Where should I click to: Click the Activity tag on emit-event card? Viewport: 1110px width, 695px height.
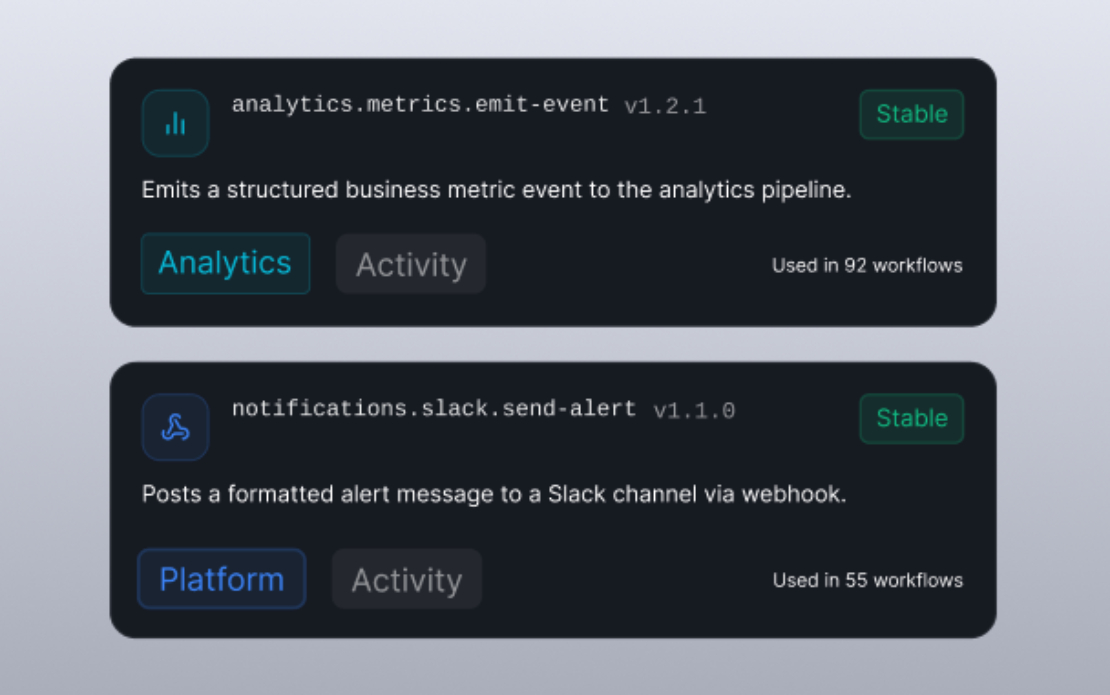point(411,264)
